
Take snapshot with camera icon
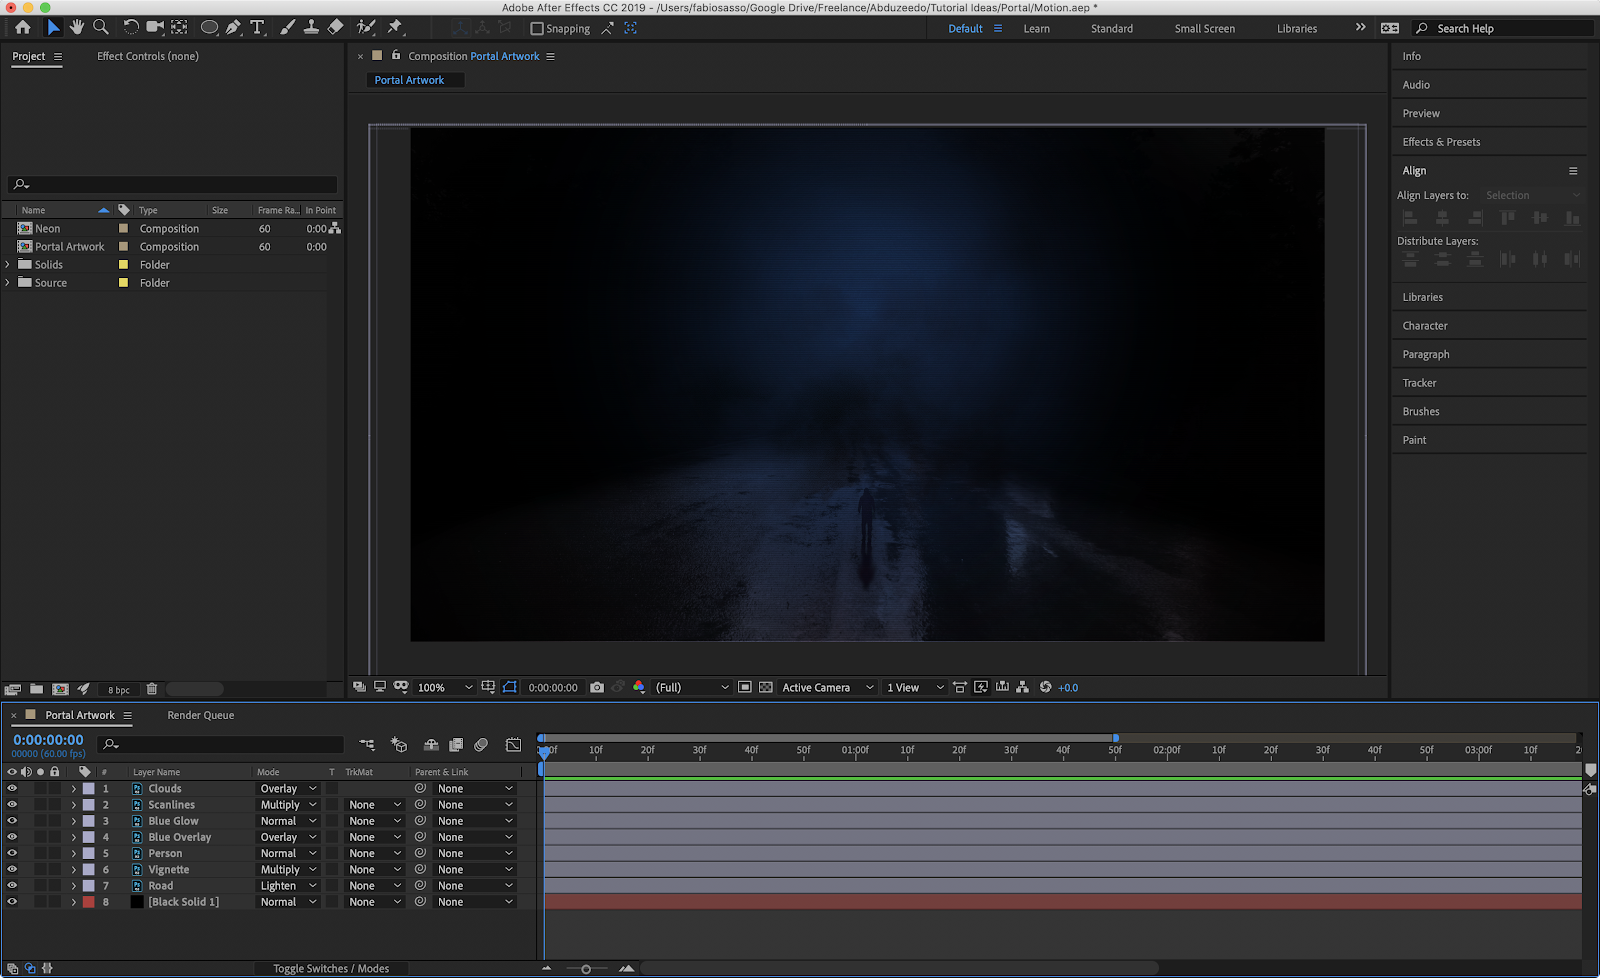597,688
